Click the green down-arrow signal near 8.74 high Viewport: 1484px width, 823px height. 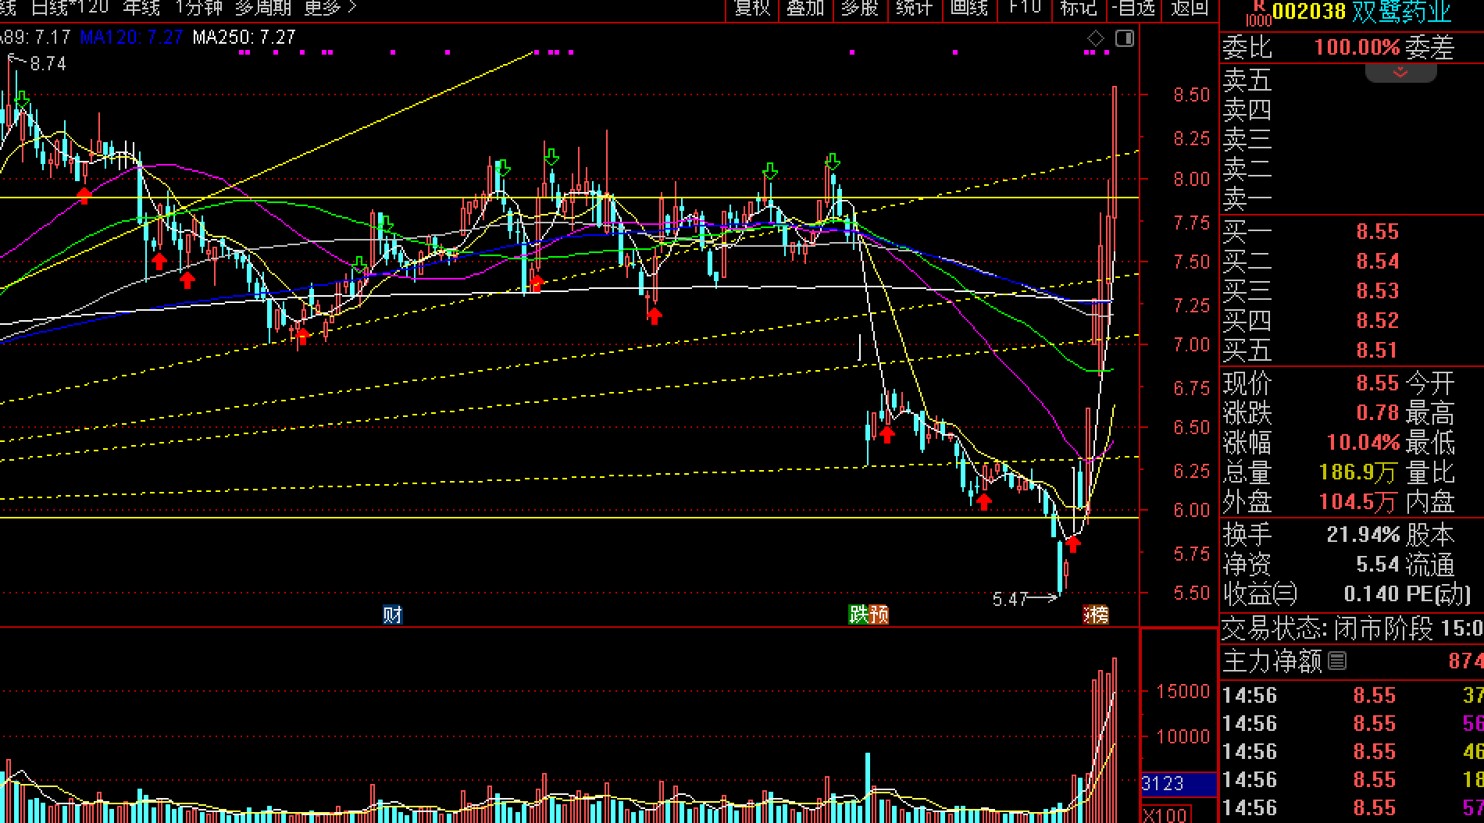[x=23, y=99]
